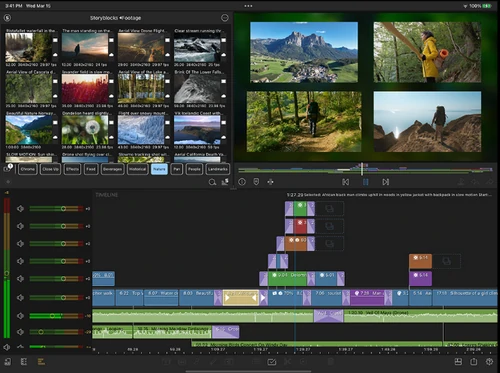Jump to previous clip edge
The image size is (500, 373).
[x=346, y=182]
